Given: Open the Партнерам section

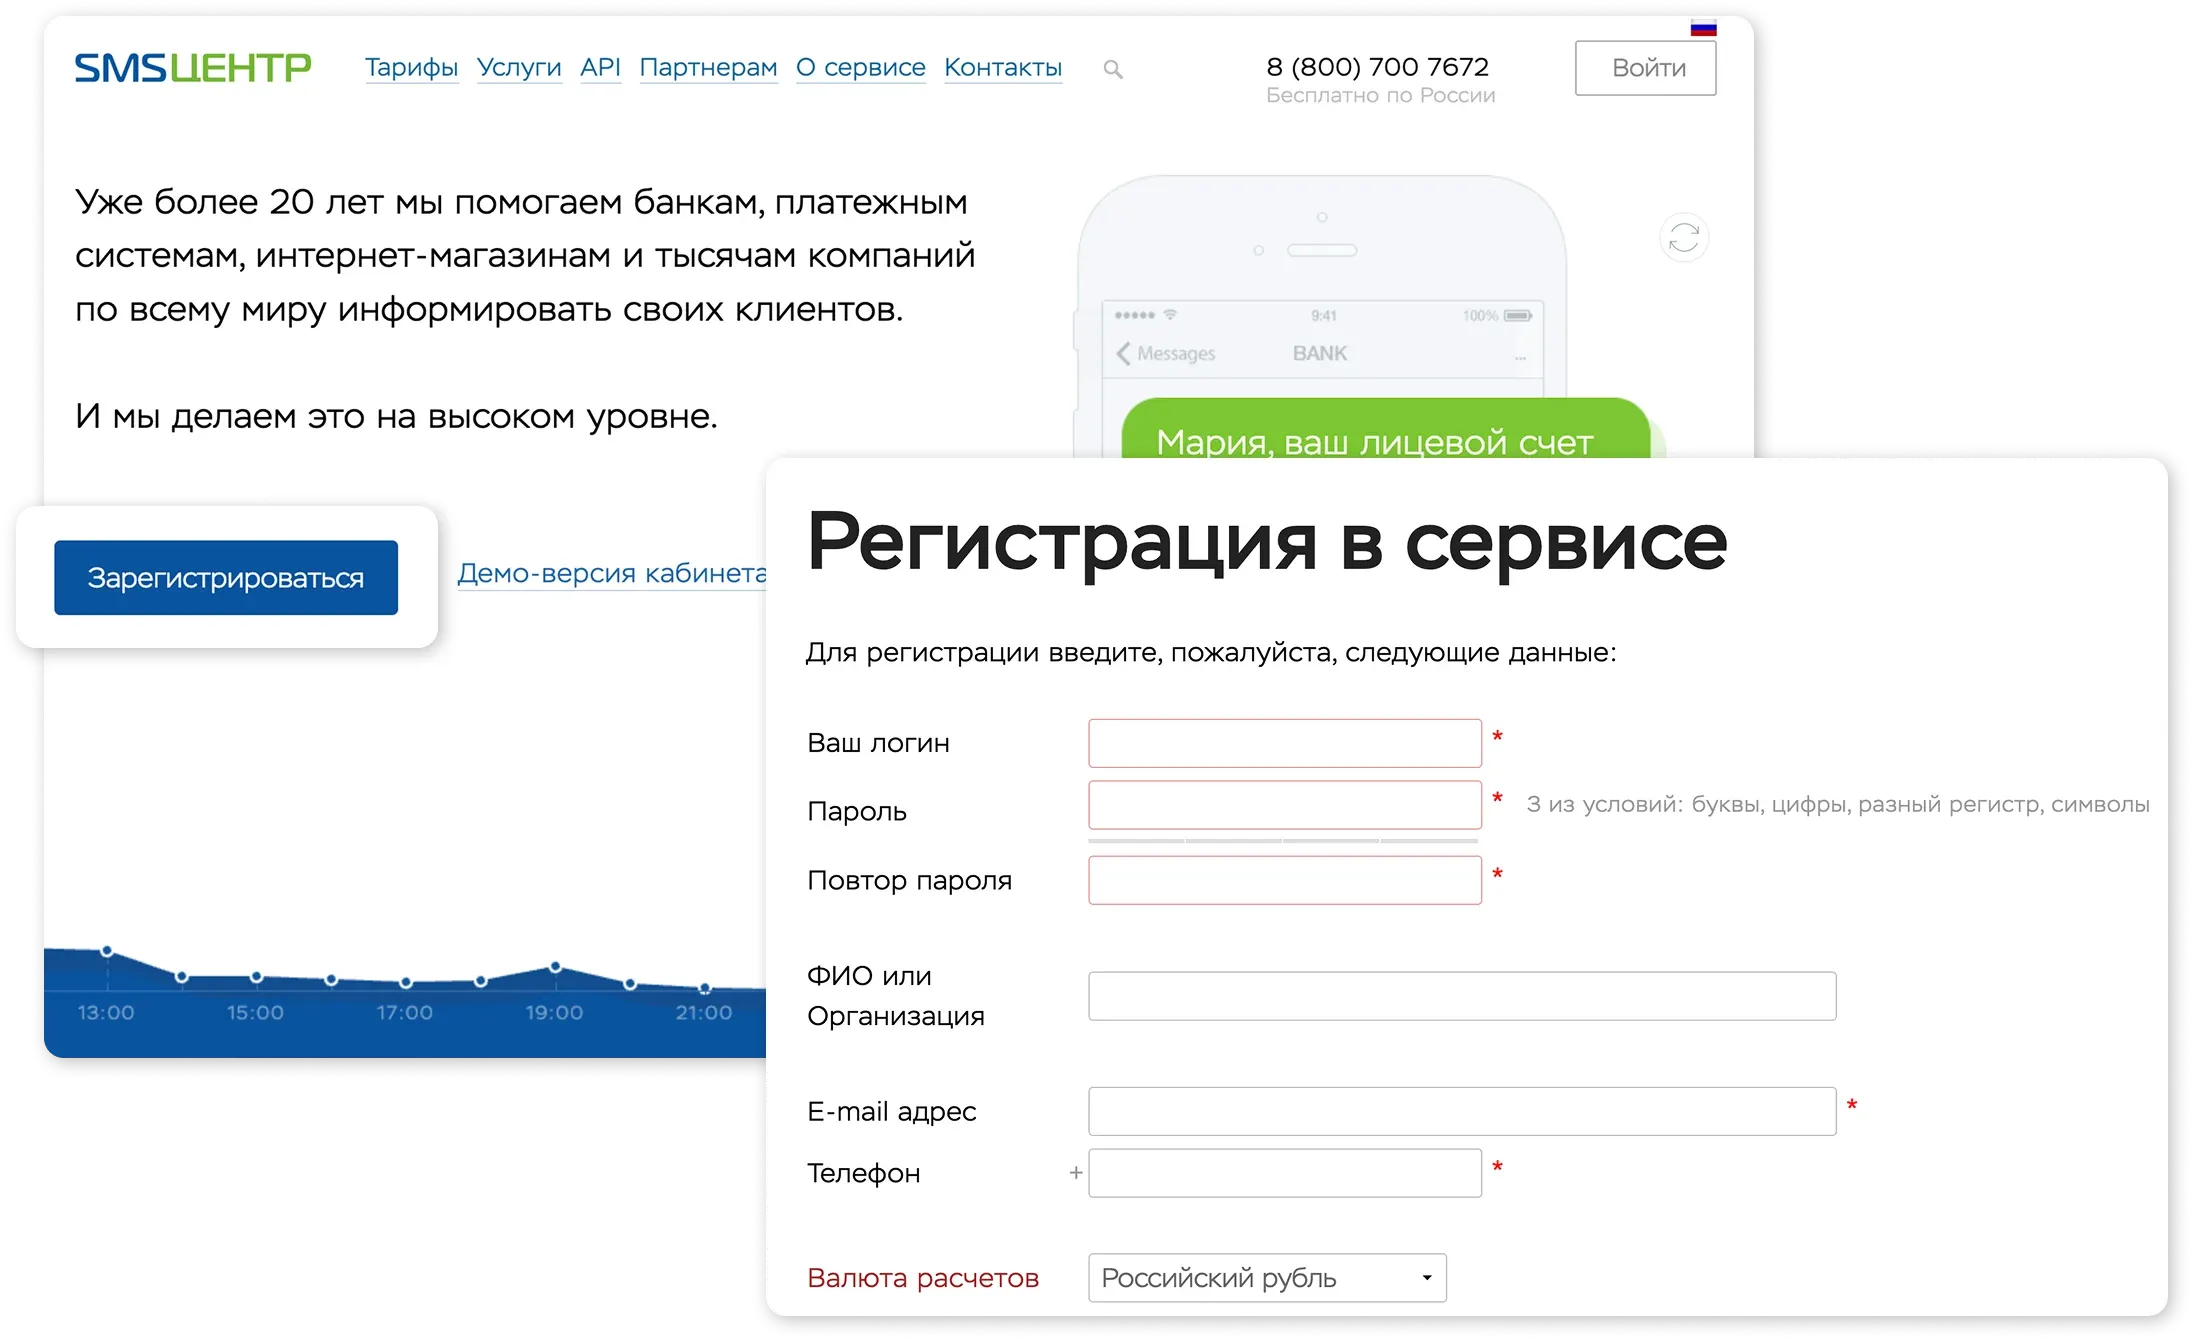Looking at the screenshot, I should pyautogui.click(x=708, y=67).
